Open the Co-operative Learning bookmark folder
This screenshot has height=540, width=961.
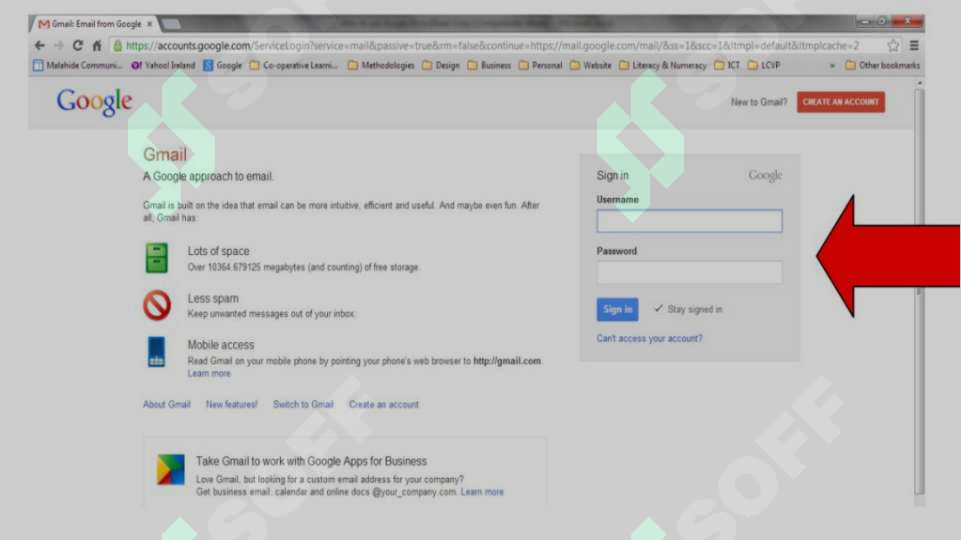tap(294, 65)
